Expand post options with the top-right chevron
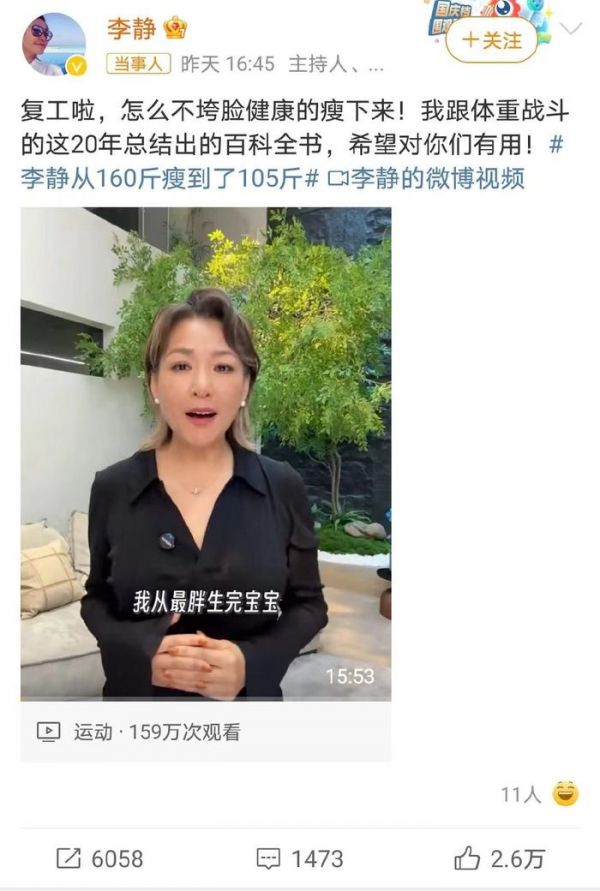The width and height of the screenshot is (600, 891). pos(570,27)
